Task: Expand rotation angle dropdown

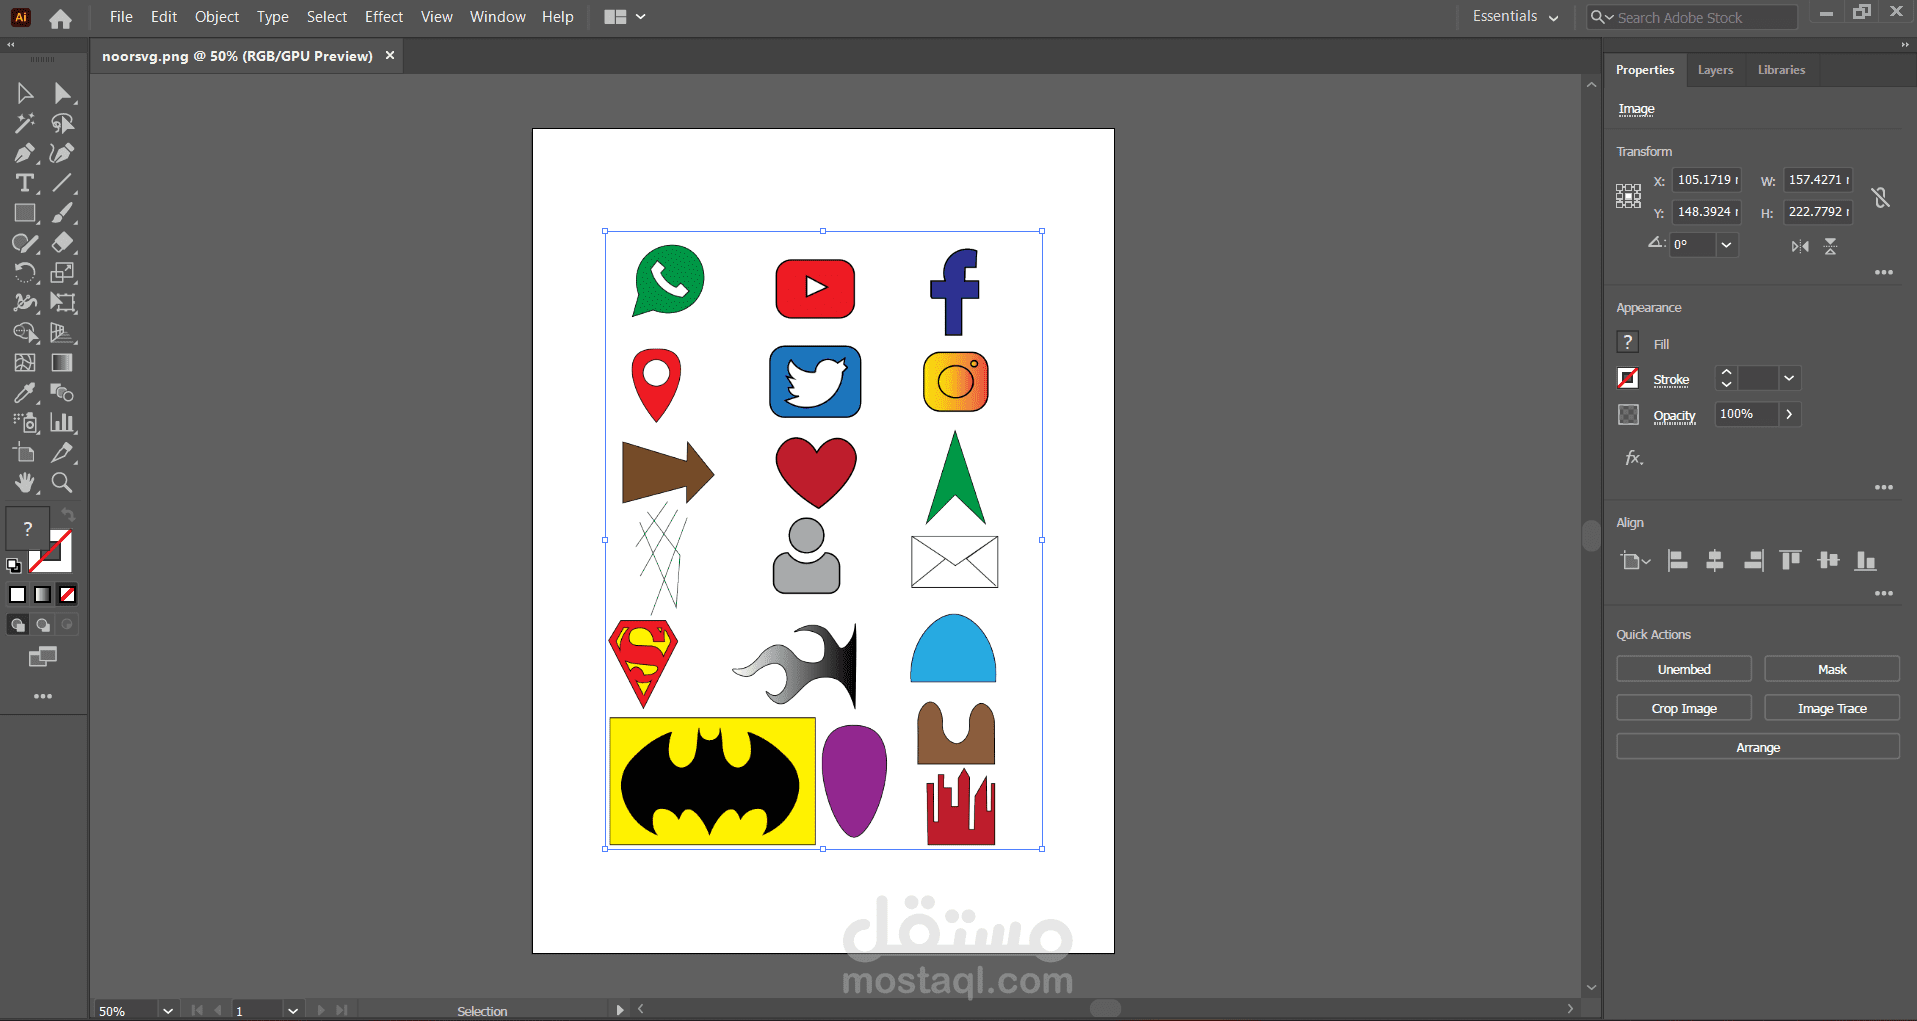Action: [x=1726, y=245]
